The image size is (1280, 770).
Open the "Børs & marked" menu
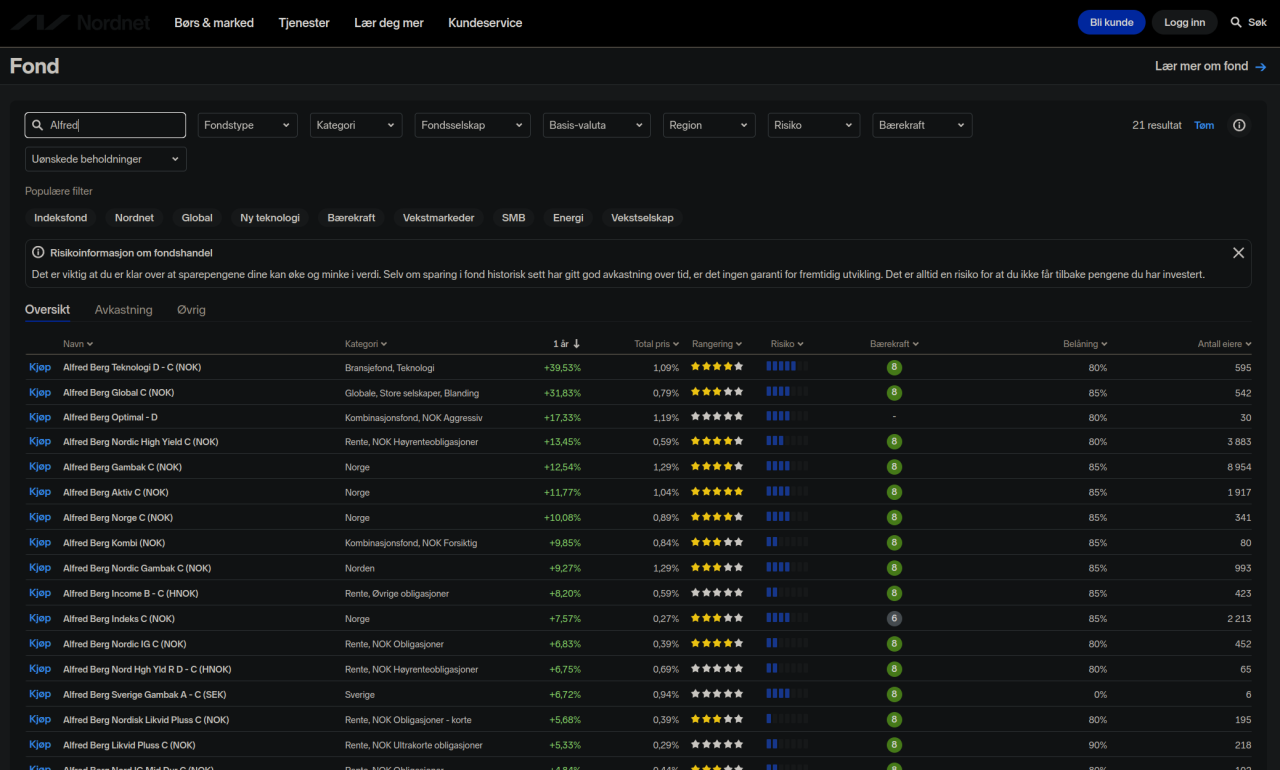(x=213, y=22)
